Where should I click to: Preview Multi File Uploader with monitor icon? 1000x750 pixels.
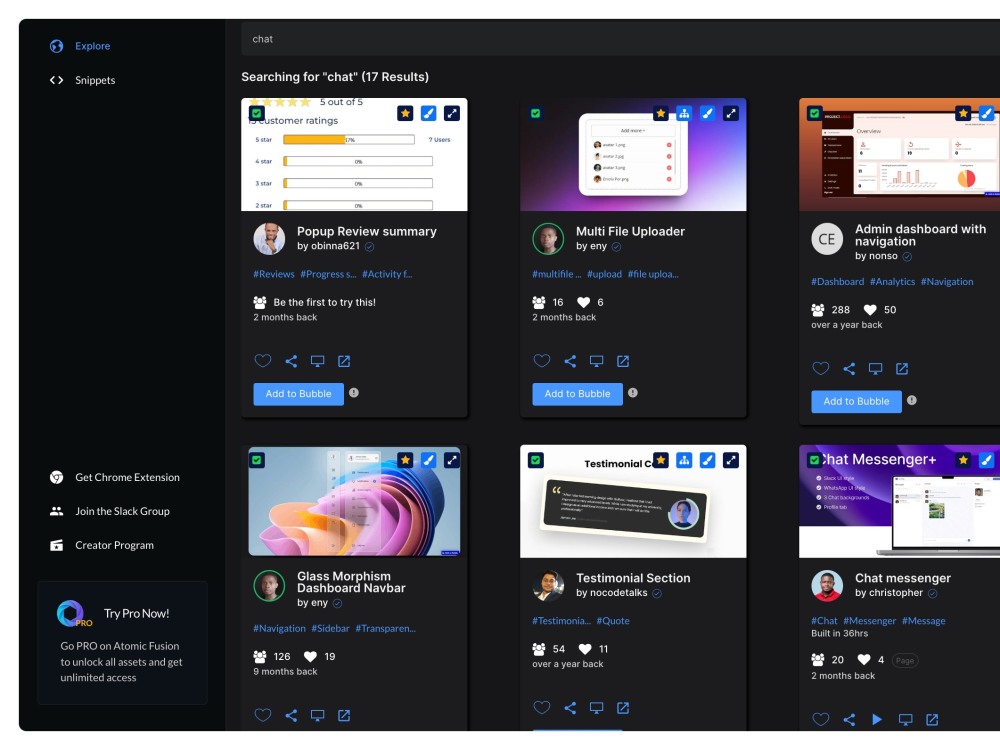pos(596,362)
